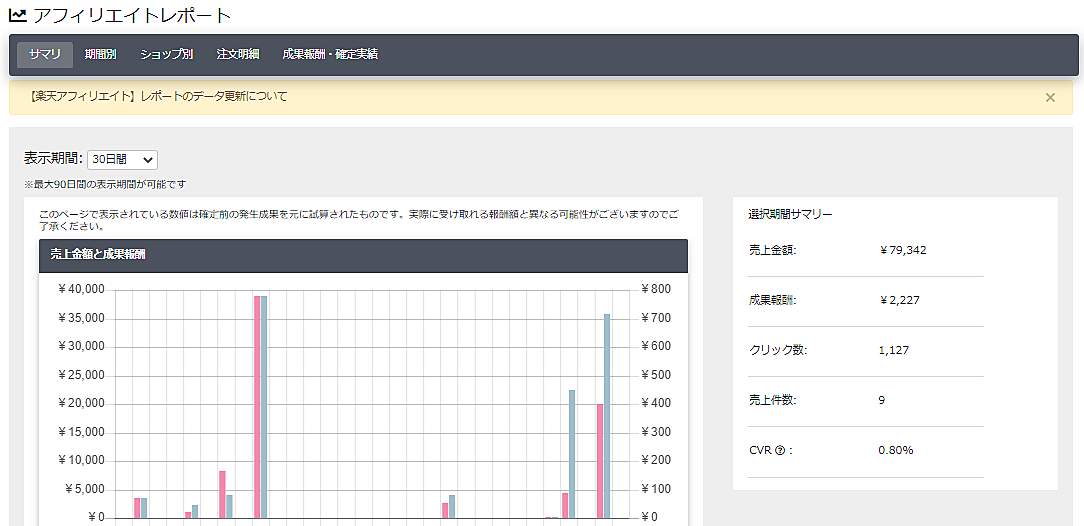
Task: Click the クリック数 value 1,127
Action: pyautogui.click(x=894, y=350)
